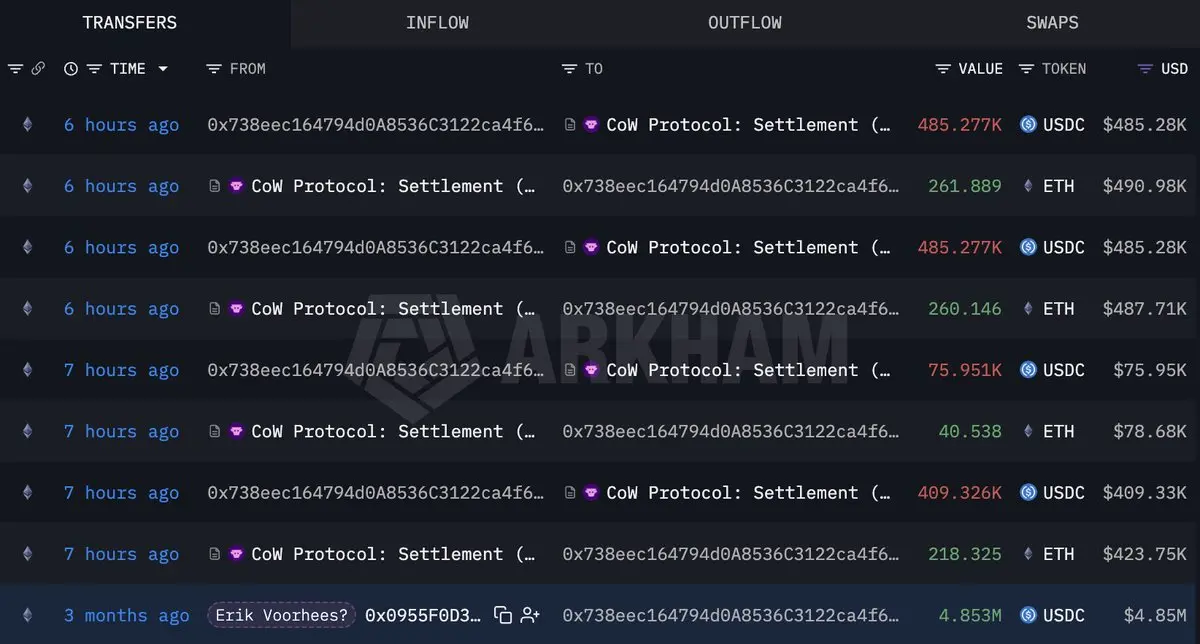Switch to the INFLOW tab
The image size is (1200, 644).
coord(437,22)
